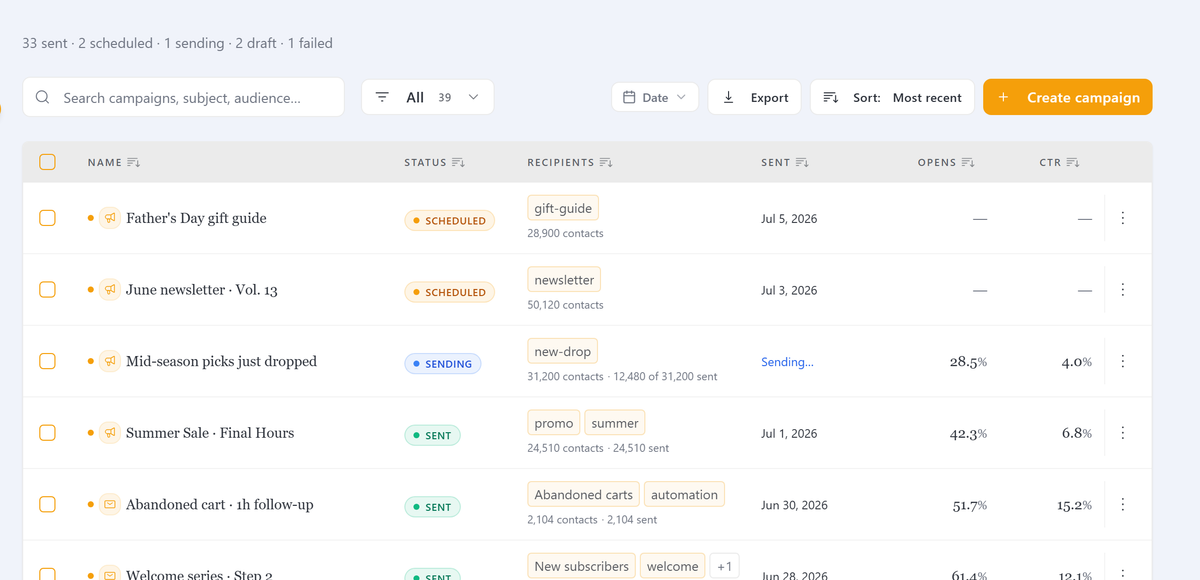Open more options for Abandoned cart row
This screenshot has width=1200, height=580.
(x=1123, y=505)
